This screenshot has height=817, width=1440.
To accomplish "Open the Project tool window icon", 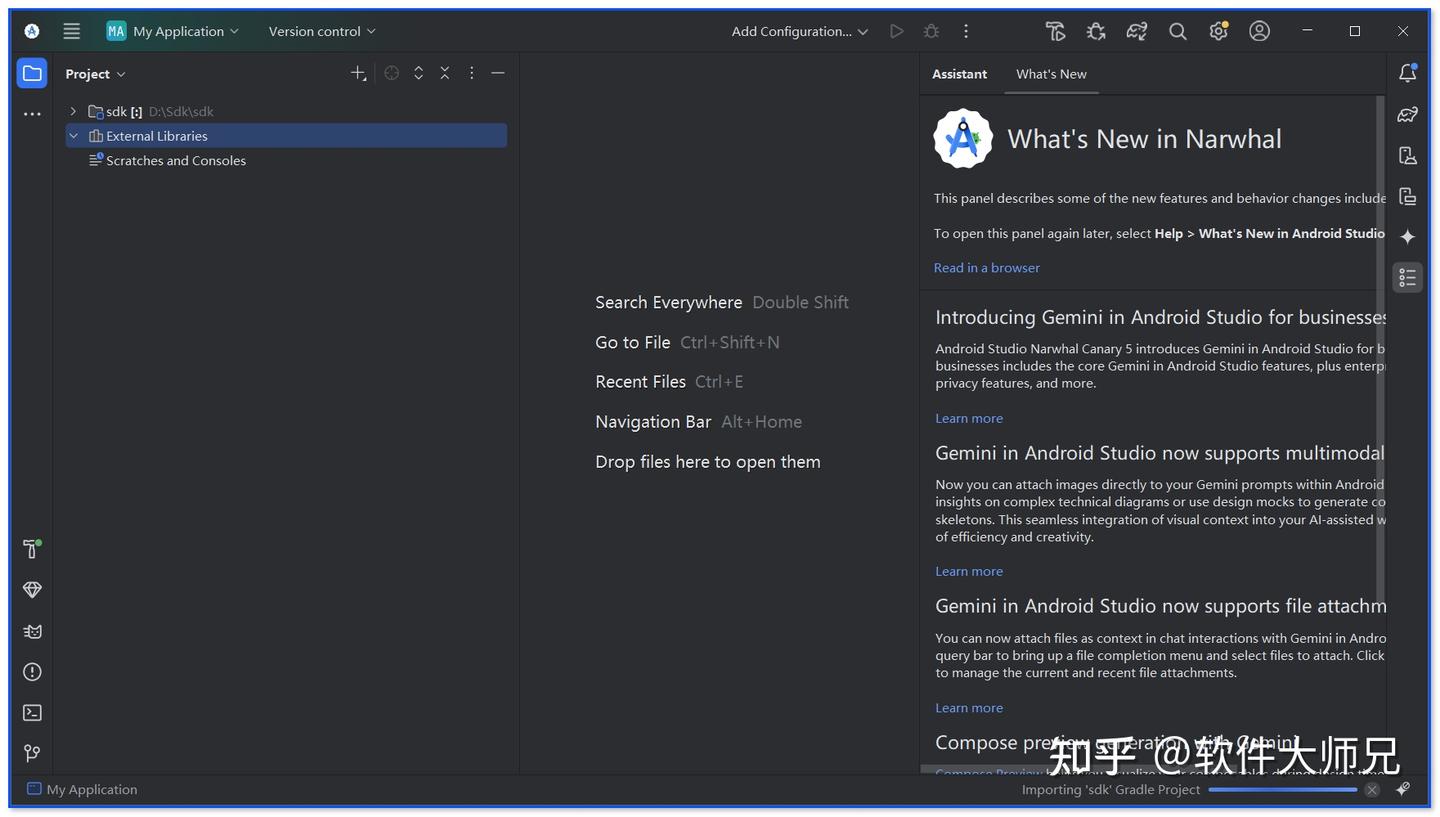I will coord(32,73).
